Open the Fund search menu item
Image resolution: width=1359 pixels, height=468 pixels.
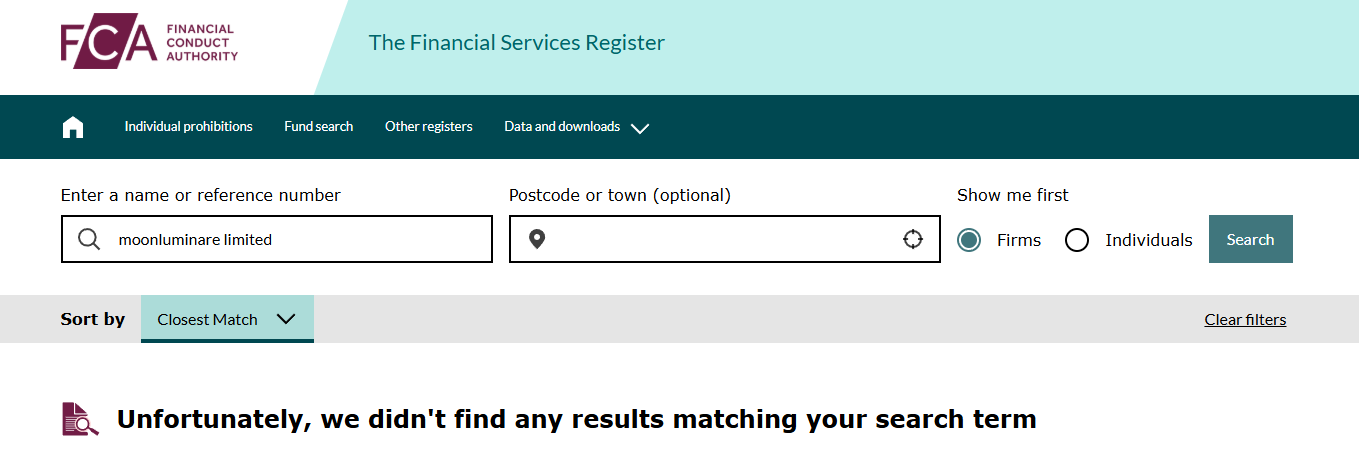(x=318, y=127)
